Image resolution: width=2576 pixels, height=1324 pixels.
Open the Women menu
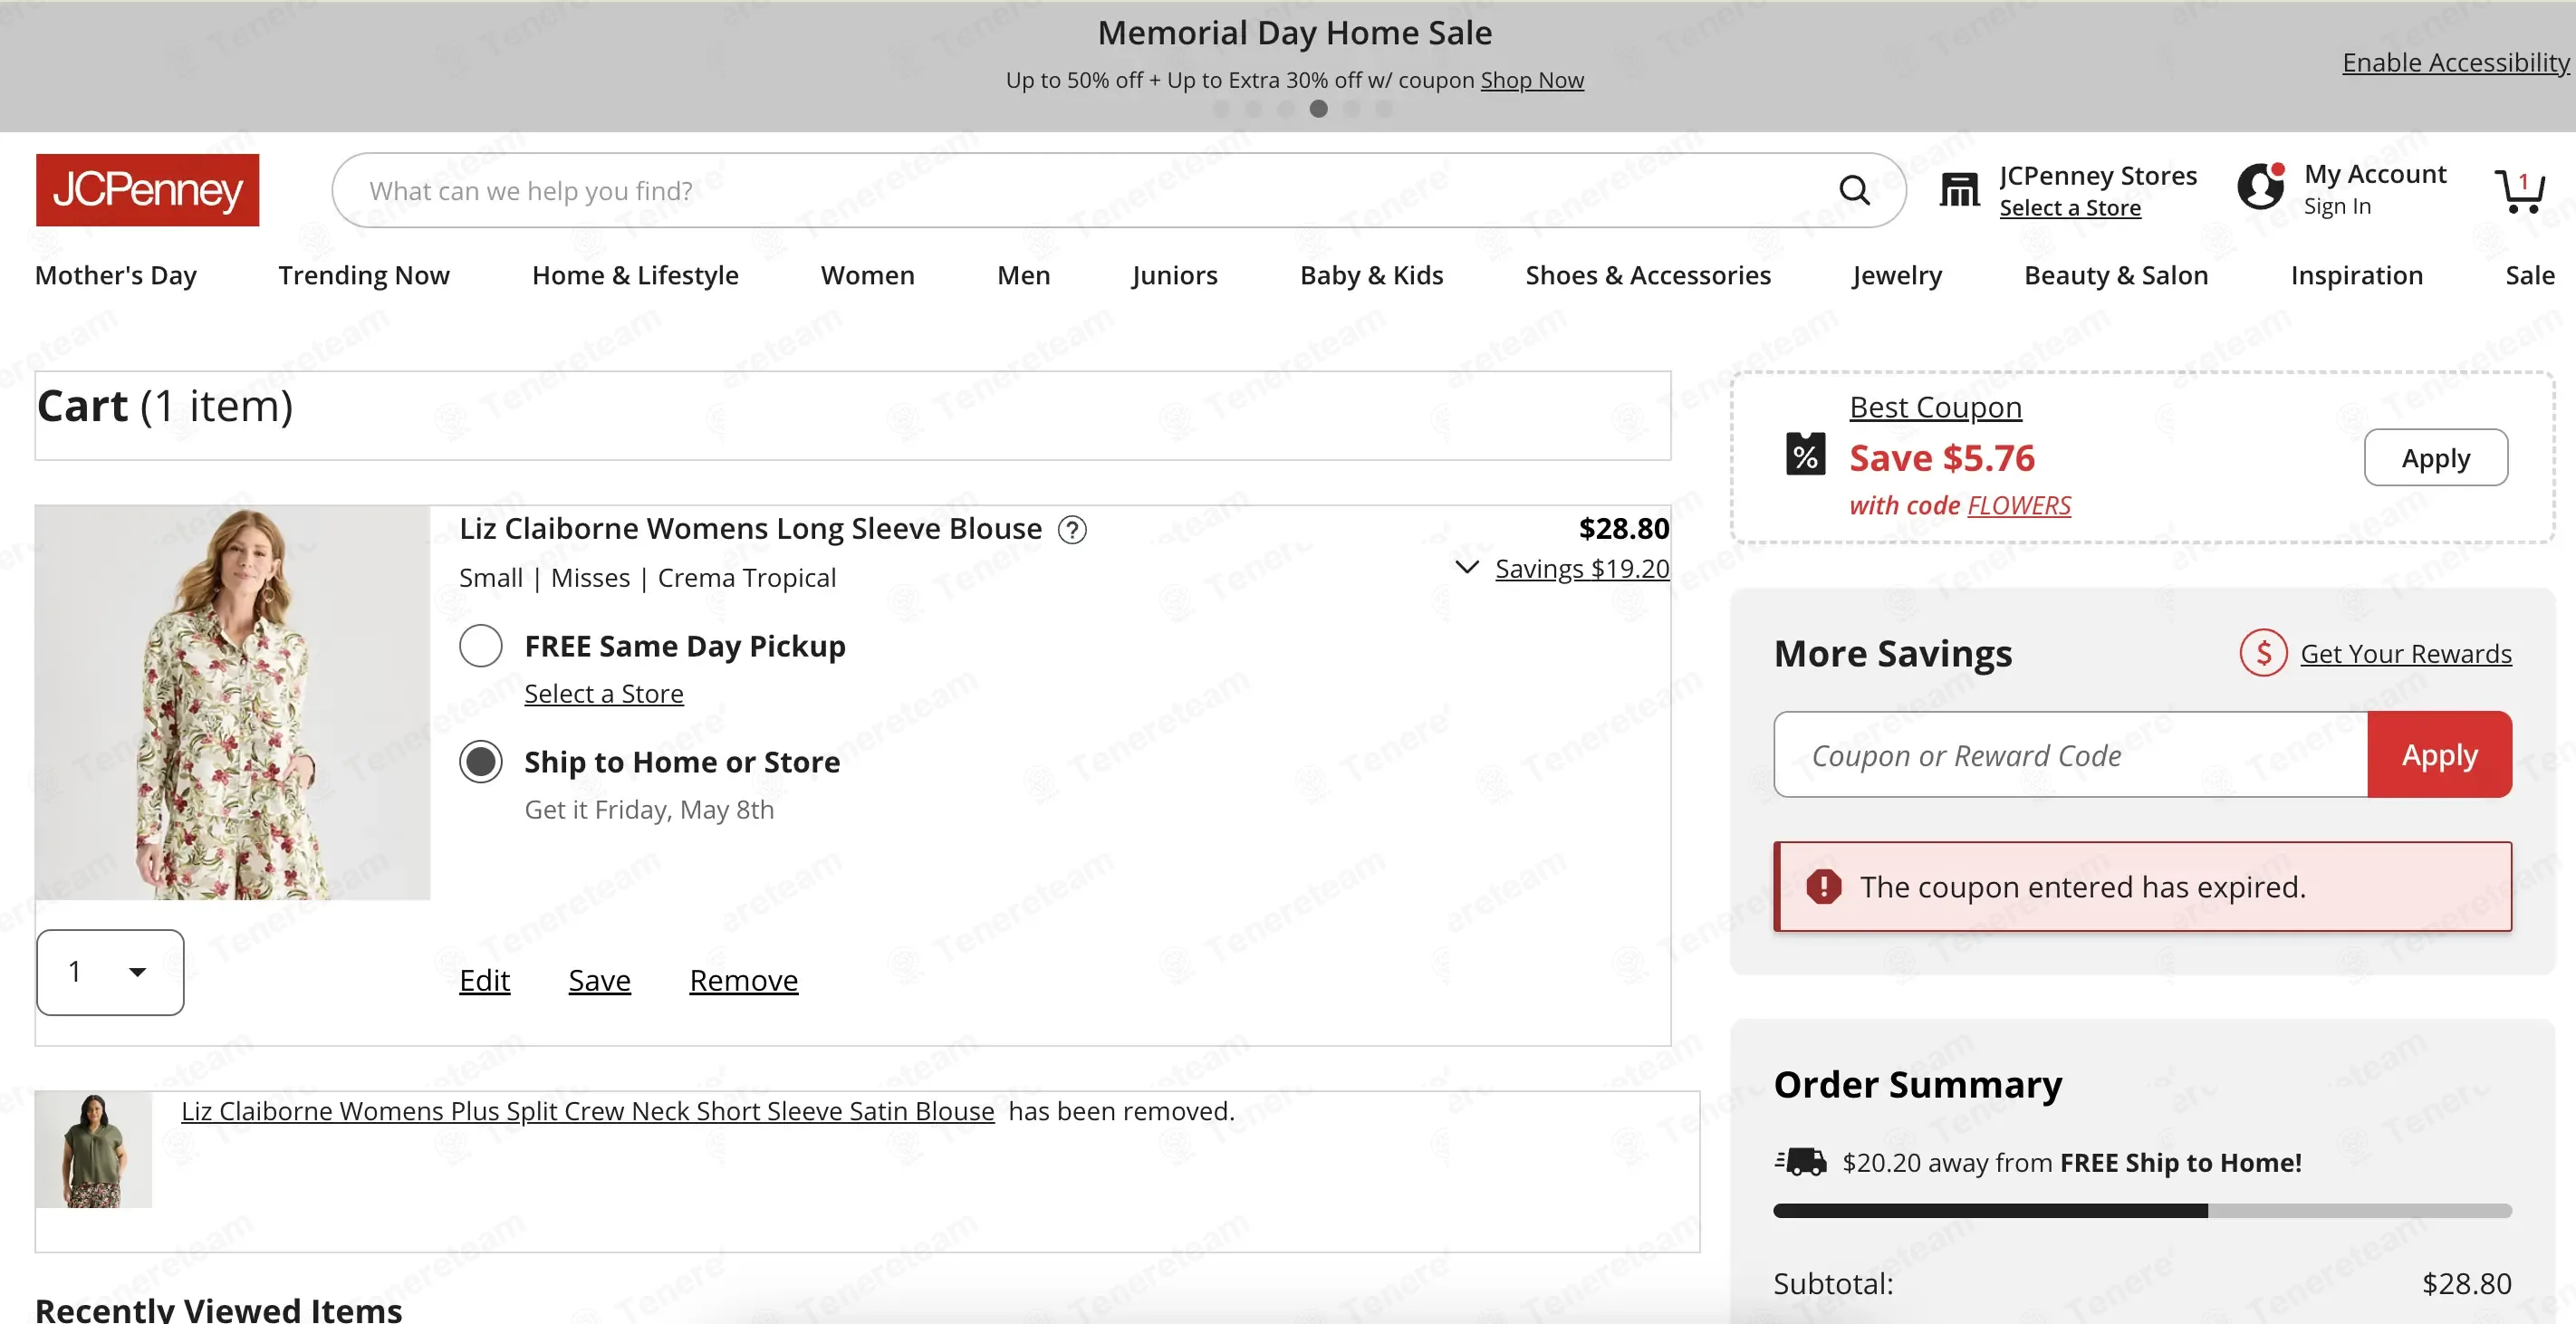pos(867,275)
